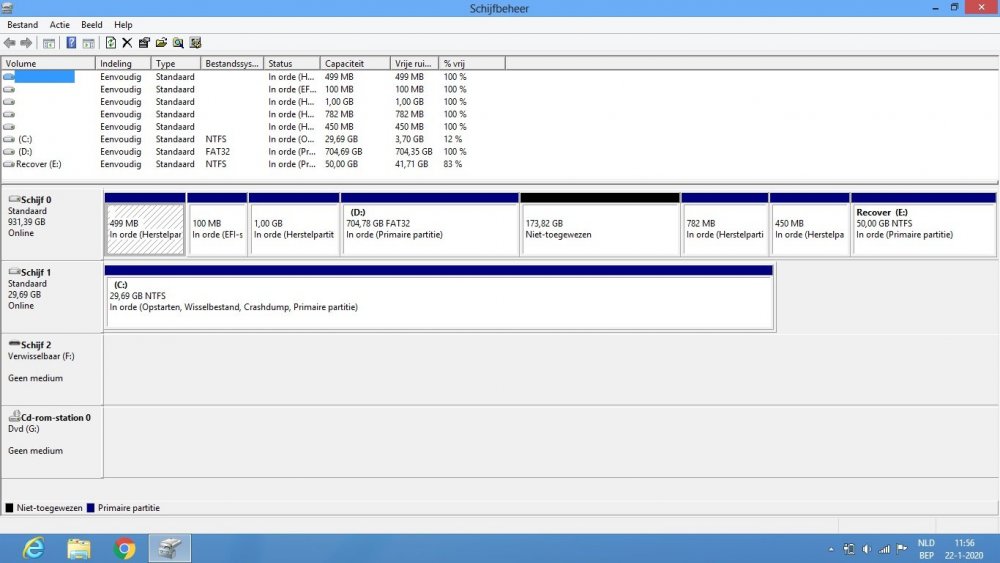Open the Bestand menu
1000x563 pixels.
pos(22,25)
